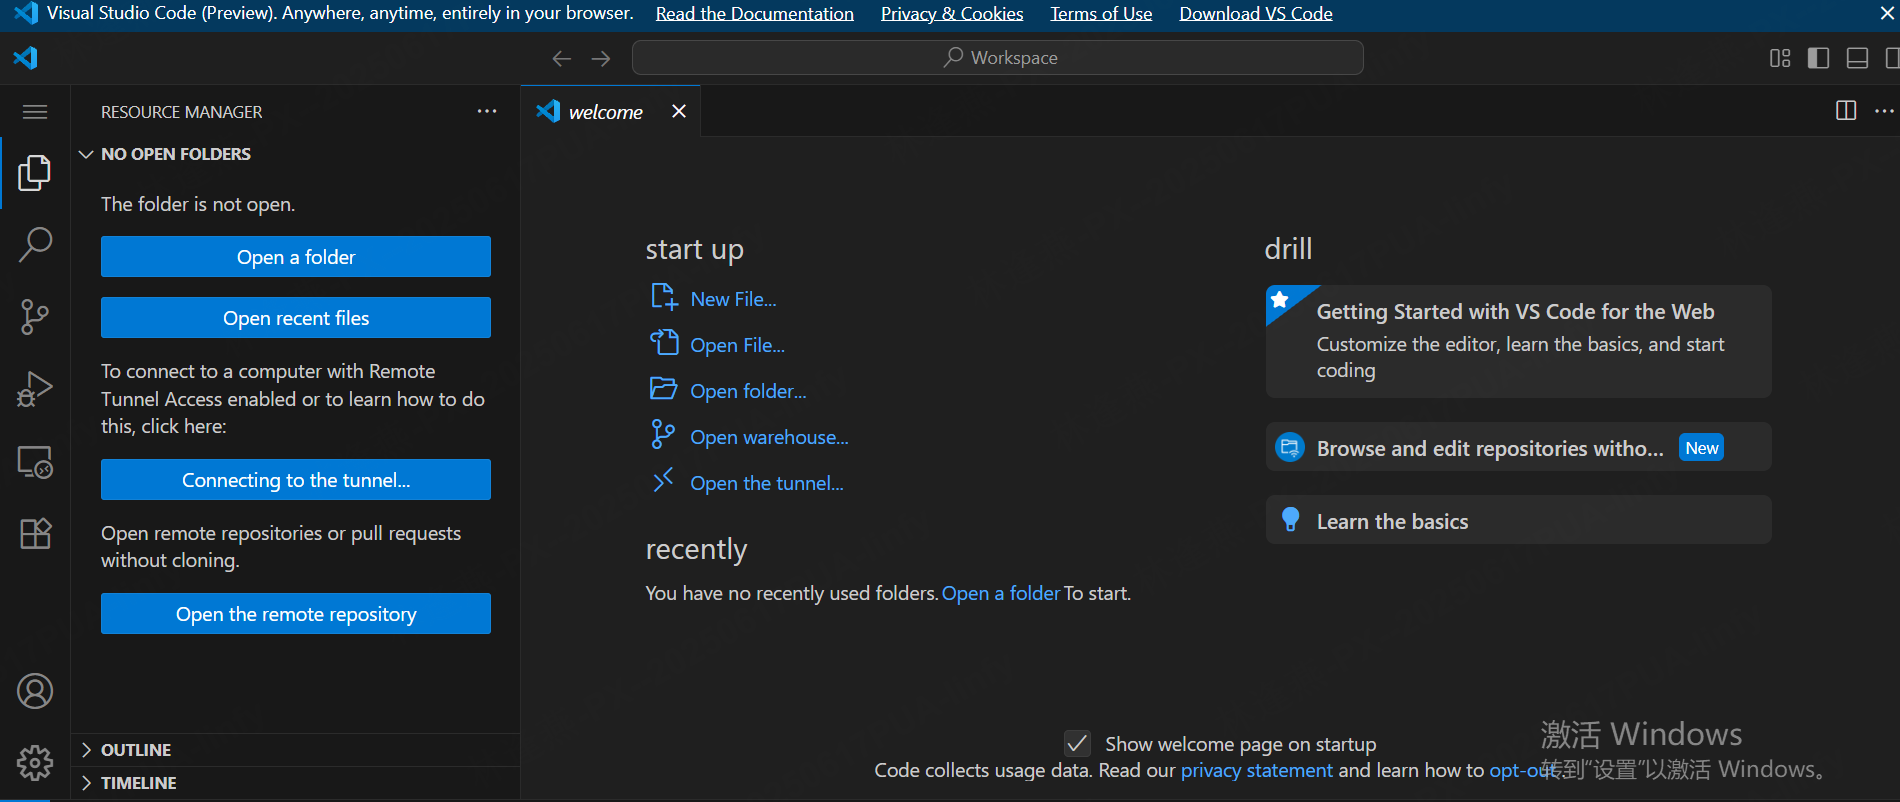Viewport: 1900px width, 802px height.
Task: Open the Source Control icon
Action: [35, 317]
